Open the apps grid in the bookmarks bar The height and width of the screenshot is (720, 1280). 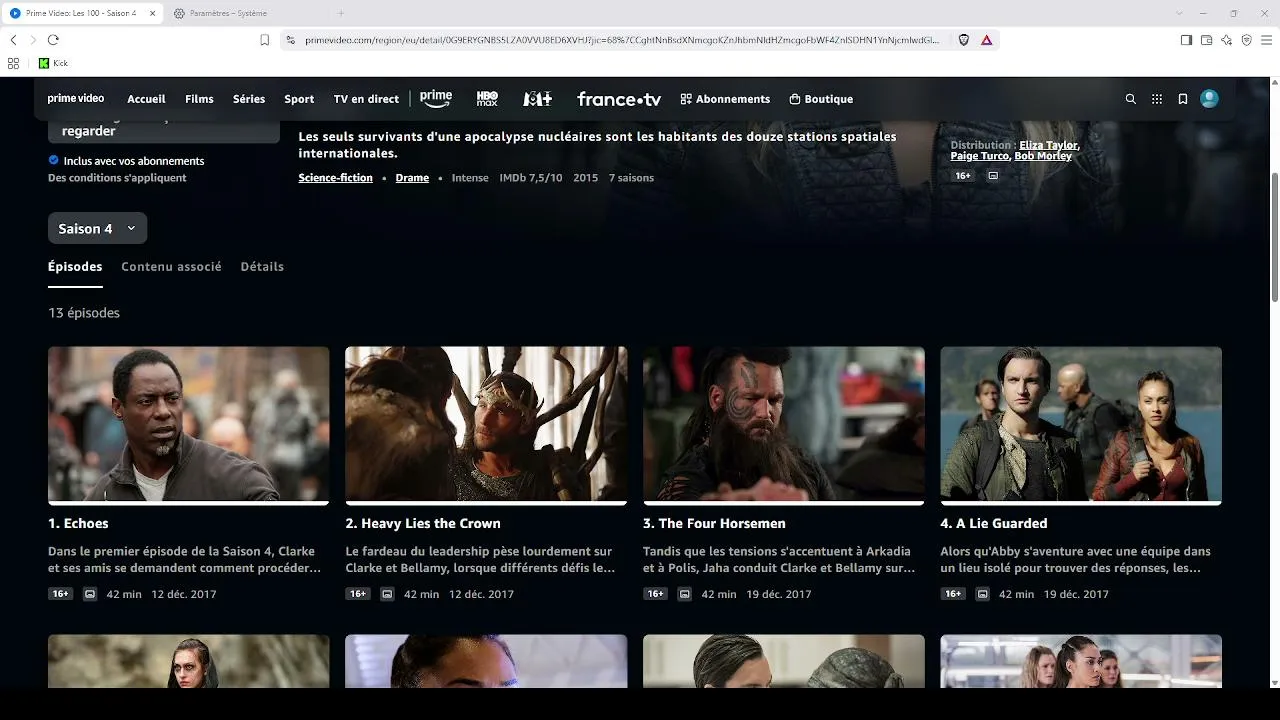pyautogui.click(x=13, y=63)
